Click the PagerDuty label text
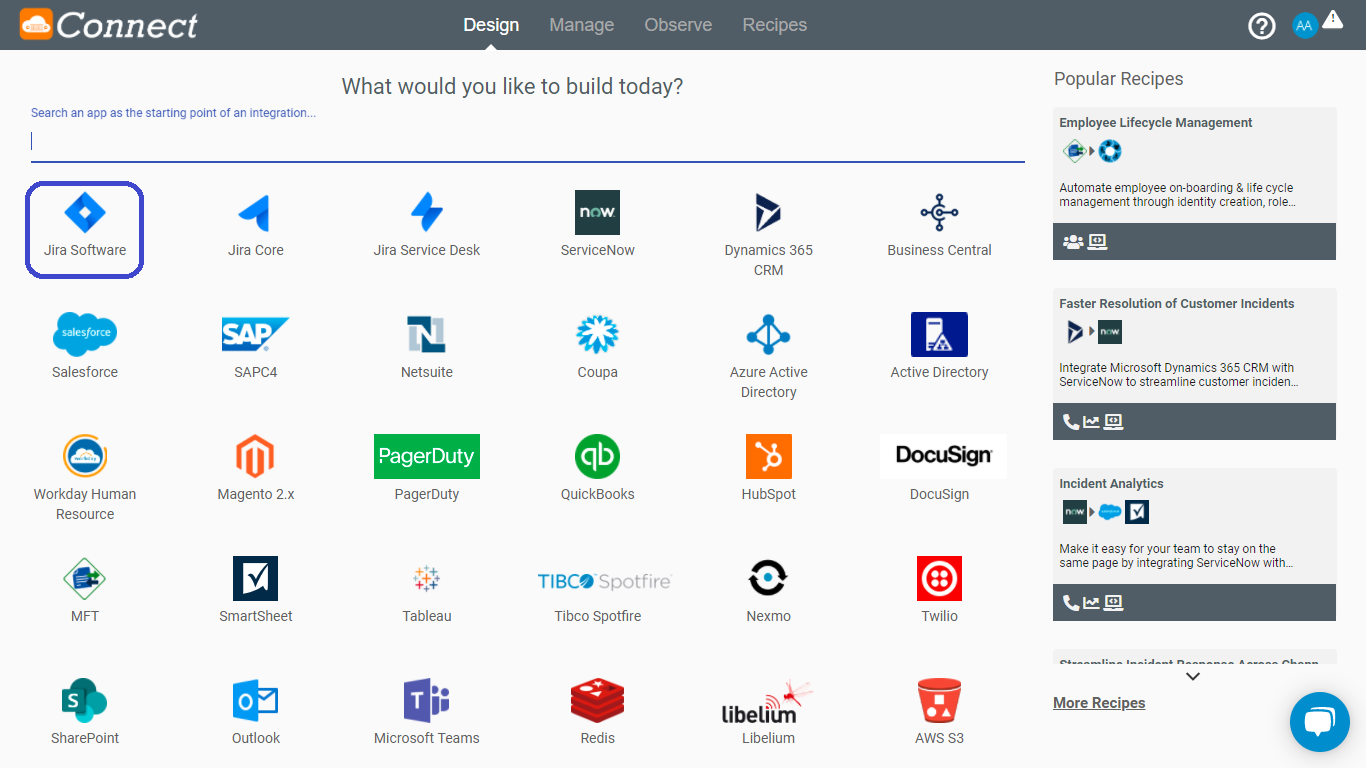1366x768 pixels. click(x=427, y=494)
